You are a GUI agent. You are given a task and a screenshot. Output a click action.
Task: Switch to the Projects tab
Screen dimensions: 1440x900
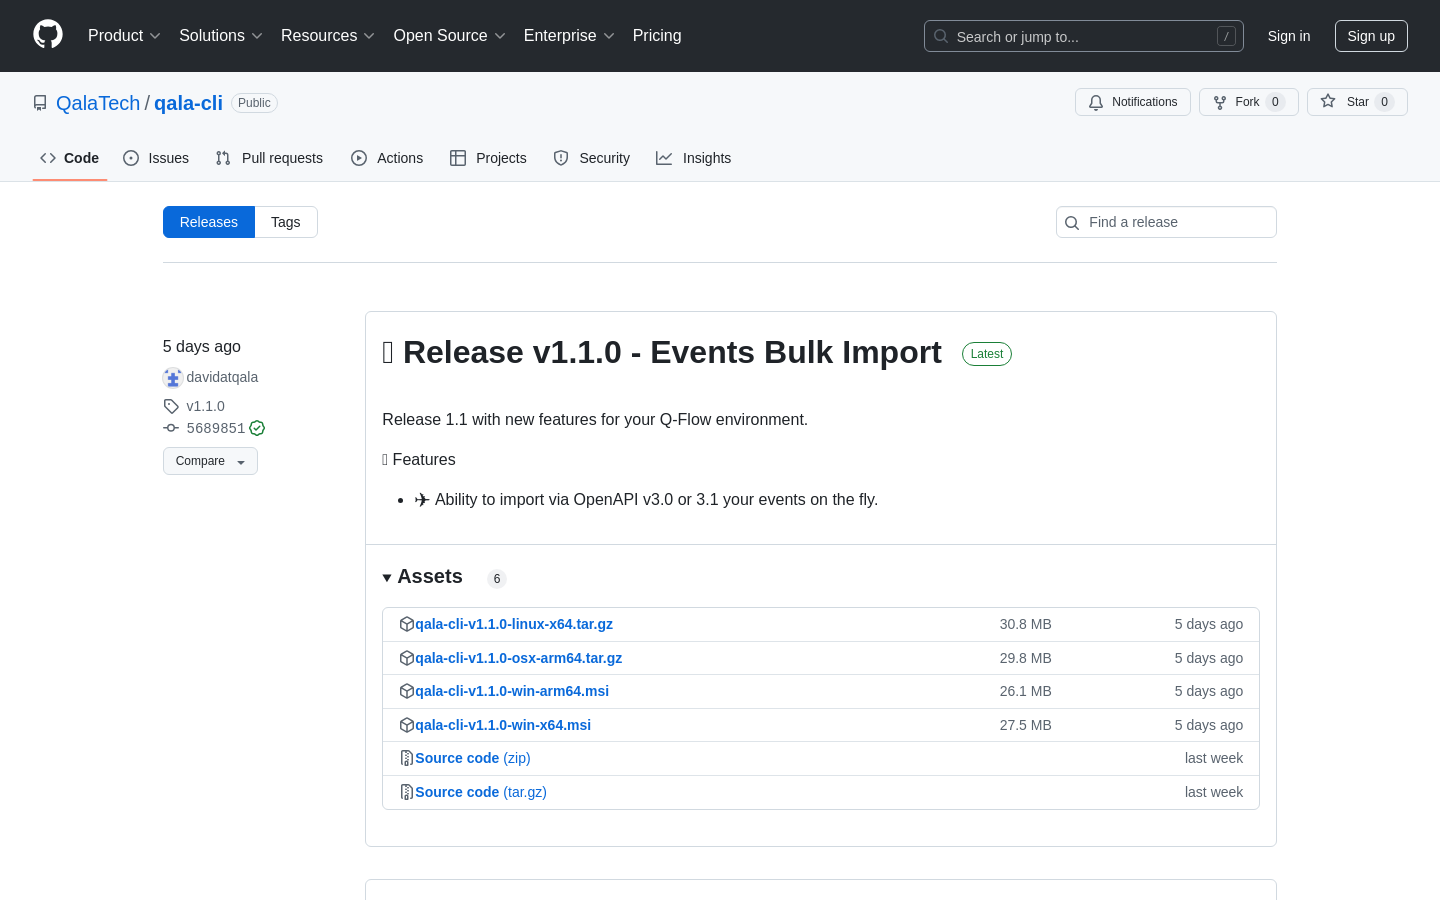tap(488, 158)
